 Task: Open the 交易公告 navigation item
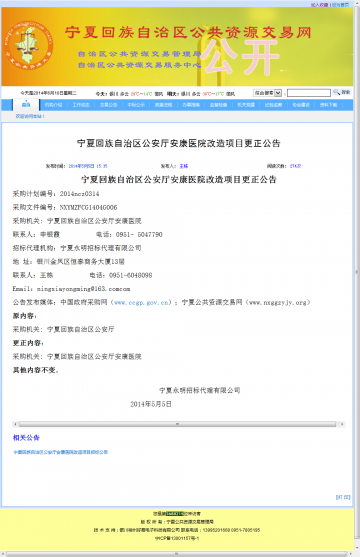click(x=108, y=105)
